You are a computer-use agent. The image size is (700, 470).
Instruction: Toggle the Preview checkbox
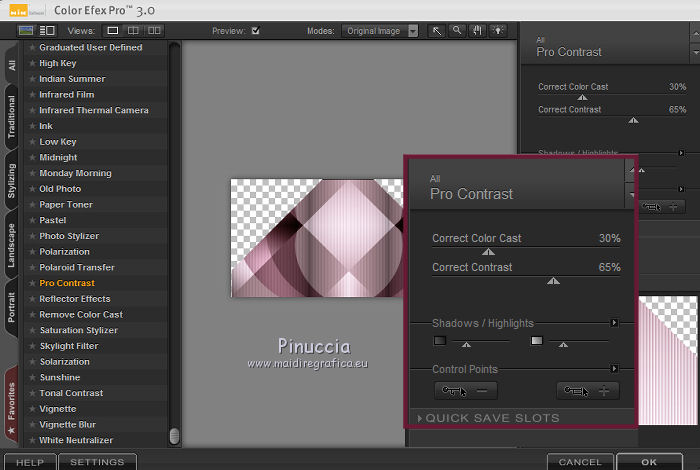(x=256, y=31)
